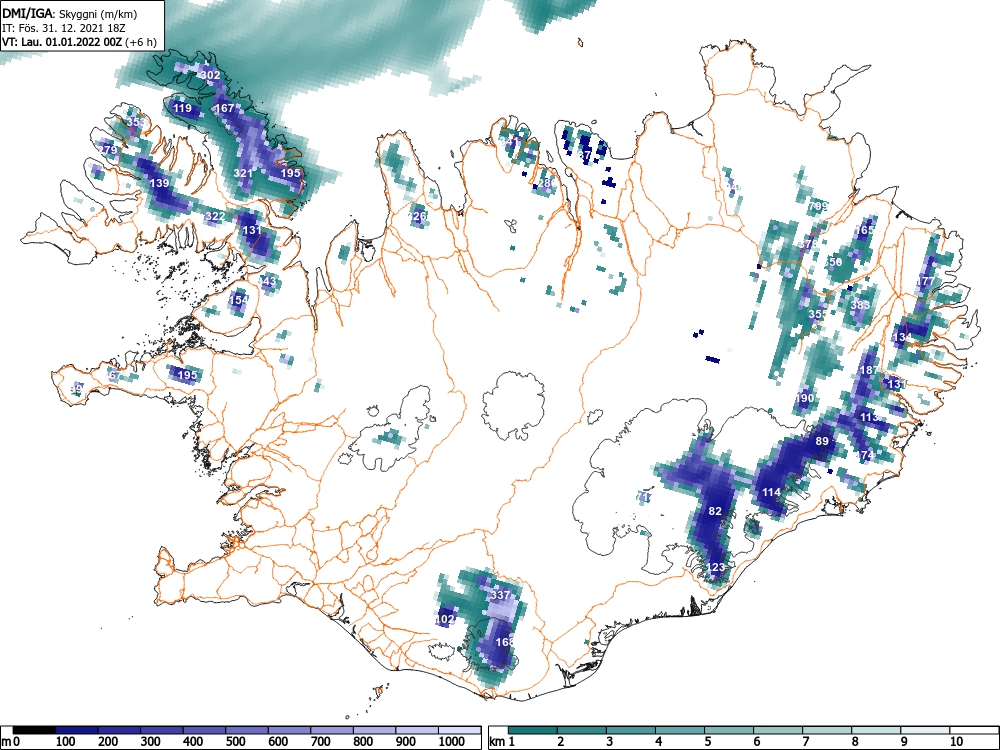Select the dark teal 1–2 km legend swatch
Viewport: 1000px width, 750px height.
pyautogui.click(x=533, y=730)
